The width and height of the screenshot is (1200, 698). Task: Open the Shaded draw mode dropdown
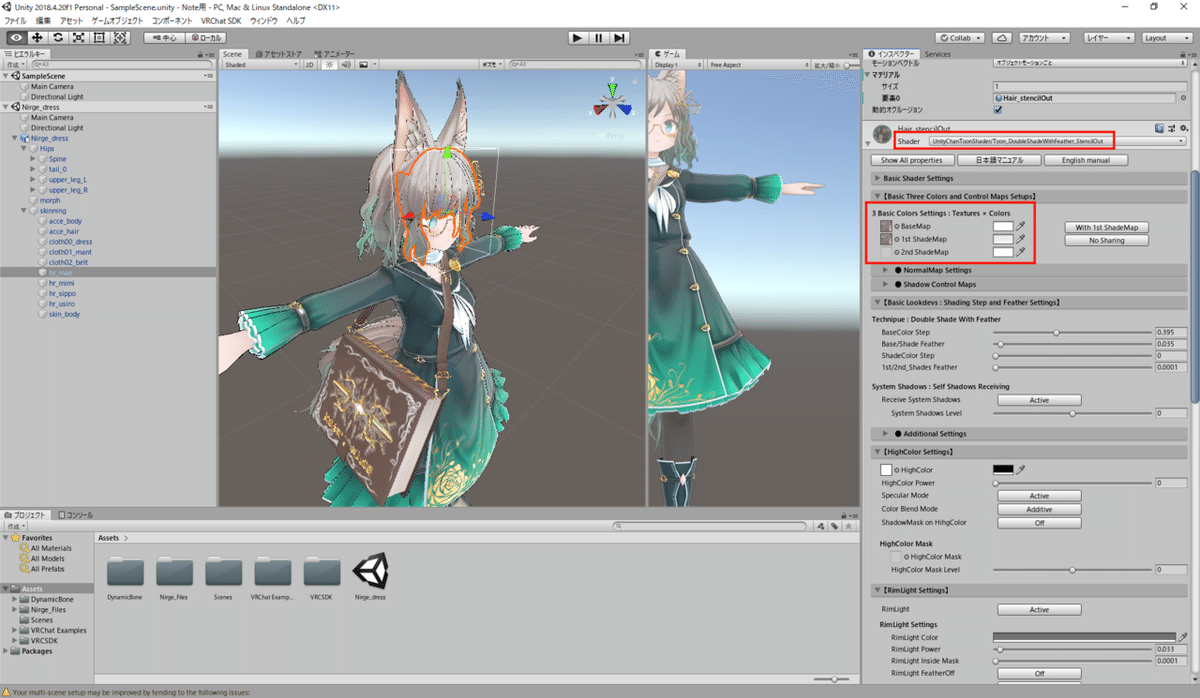260,64
